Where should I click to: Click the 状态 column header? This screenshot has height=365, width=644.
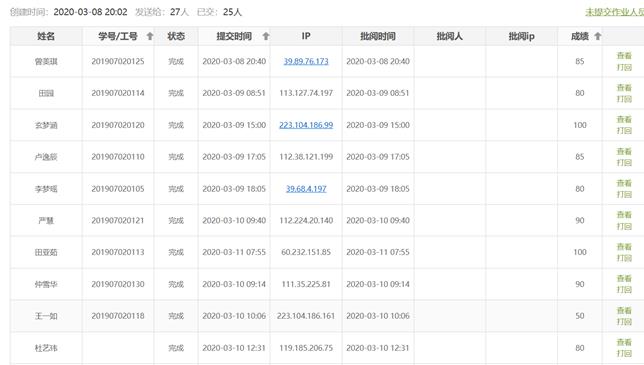click(176, 36)
